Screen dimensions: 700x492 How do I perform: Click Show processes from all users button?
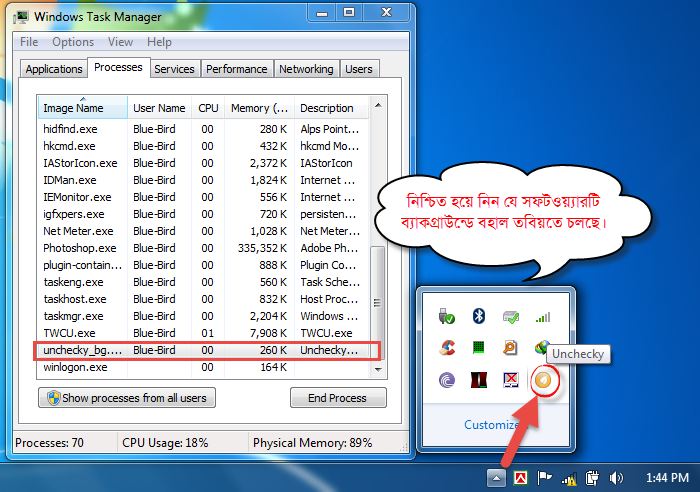[x=127, y=398]
